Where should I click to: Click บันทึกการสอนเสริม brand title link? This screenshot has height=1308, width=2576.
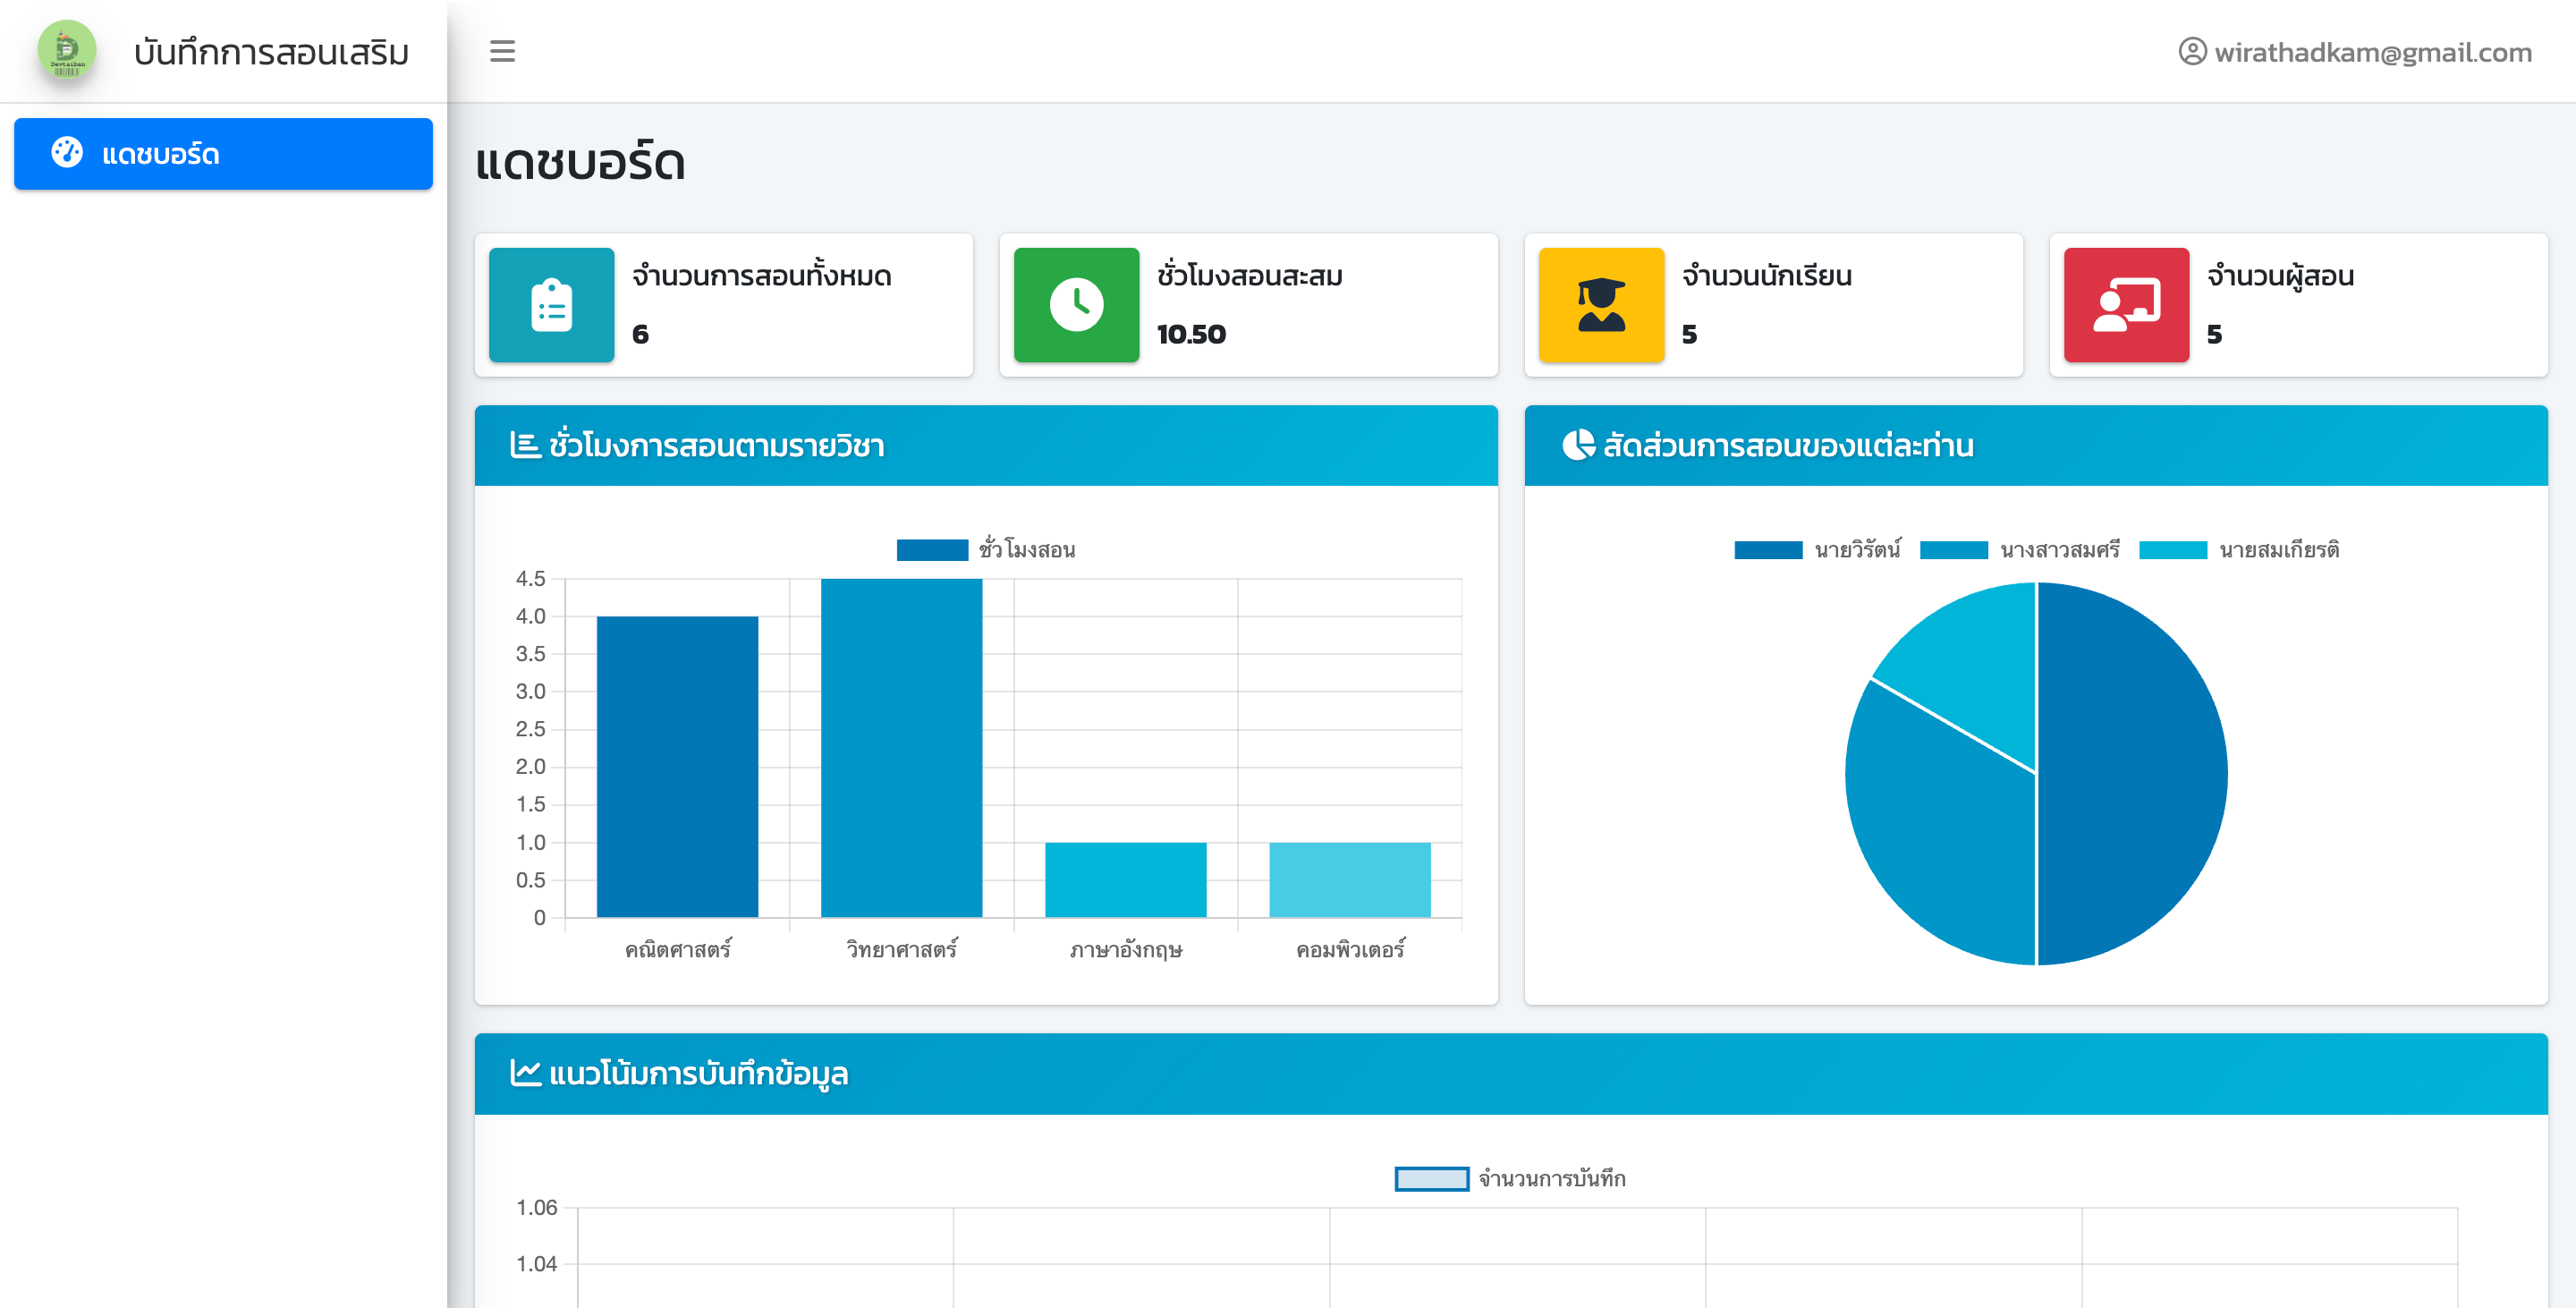click(271, 52)
